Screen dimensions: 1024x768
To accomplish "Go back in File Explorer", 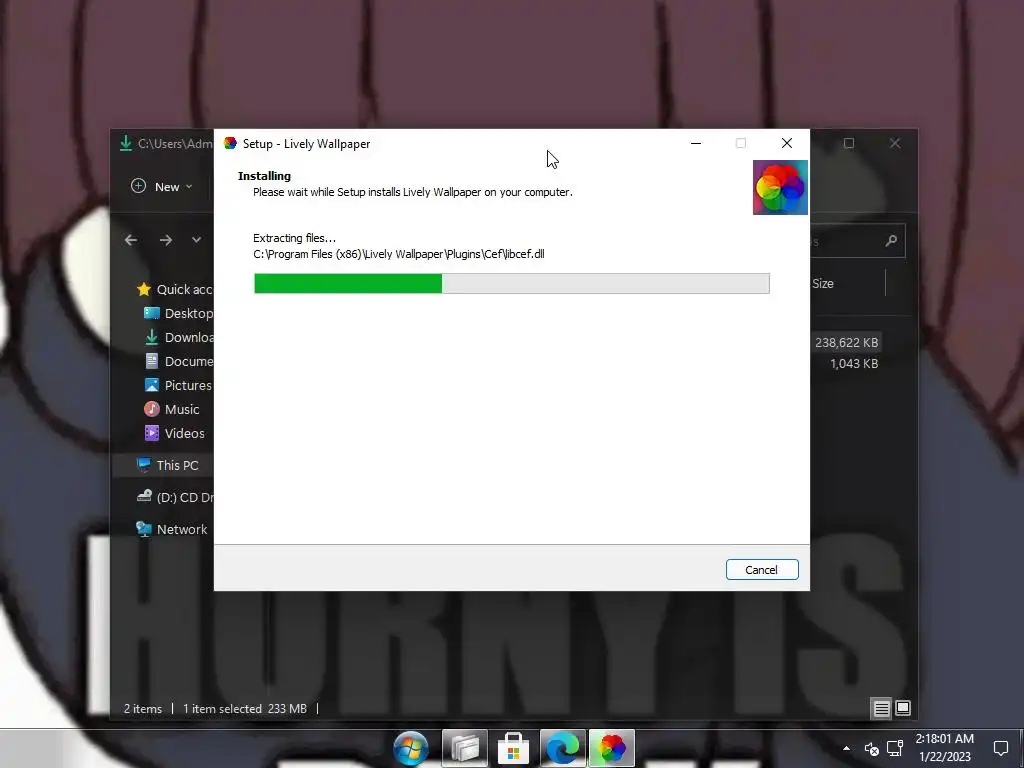I will [131, 240].
